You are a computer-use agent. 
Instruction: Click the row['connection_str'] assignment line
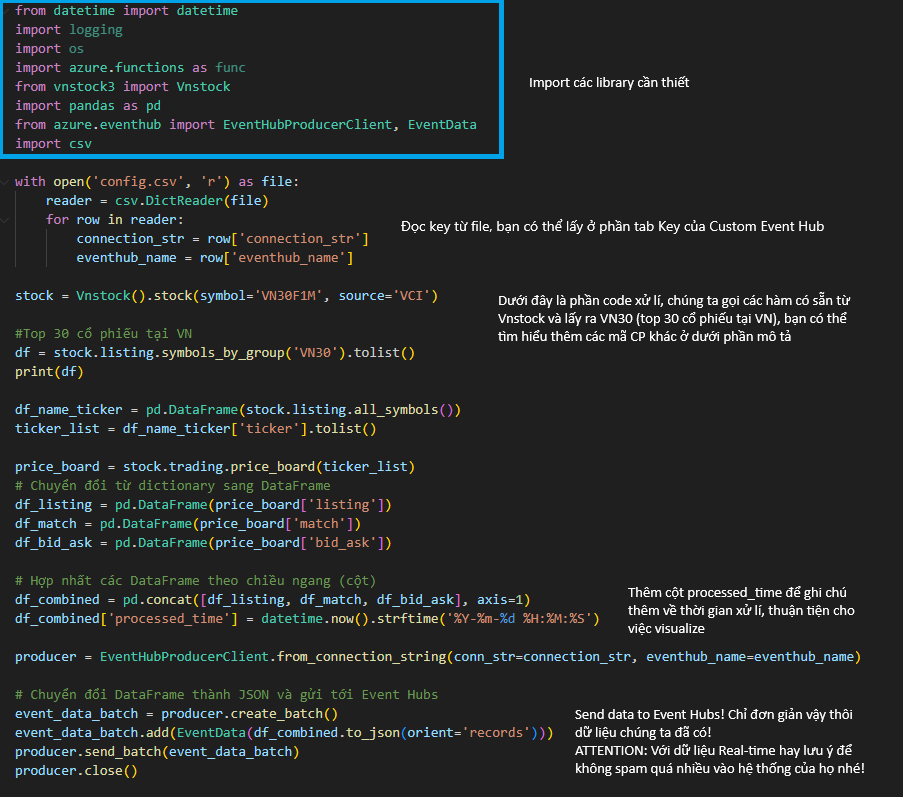(222, 238)
